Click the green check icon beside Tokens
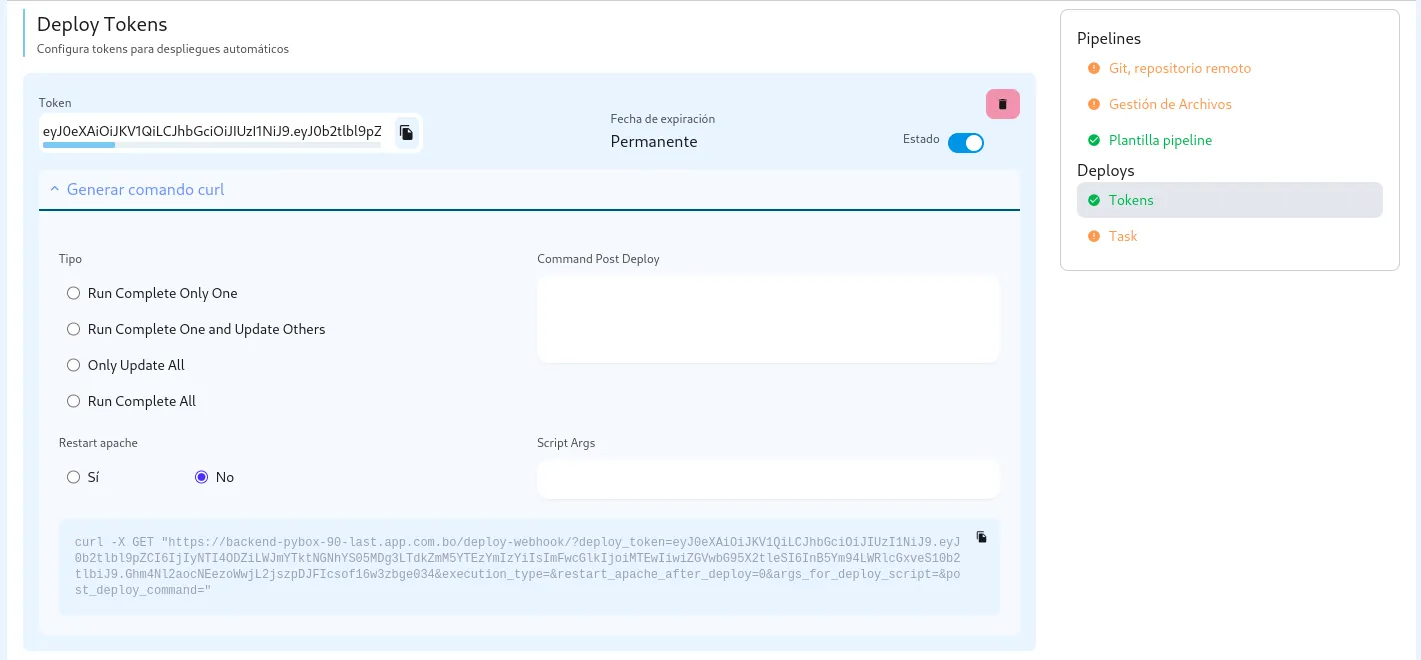Viewport: 1421px width, 660px height. tap(1093, 200)
